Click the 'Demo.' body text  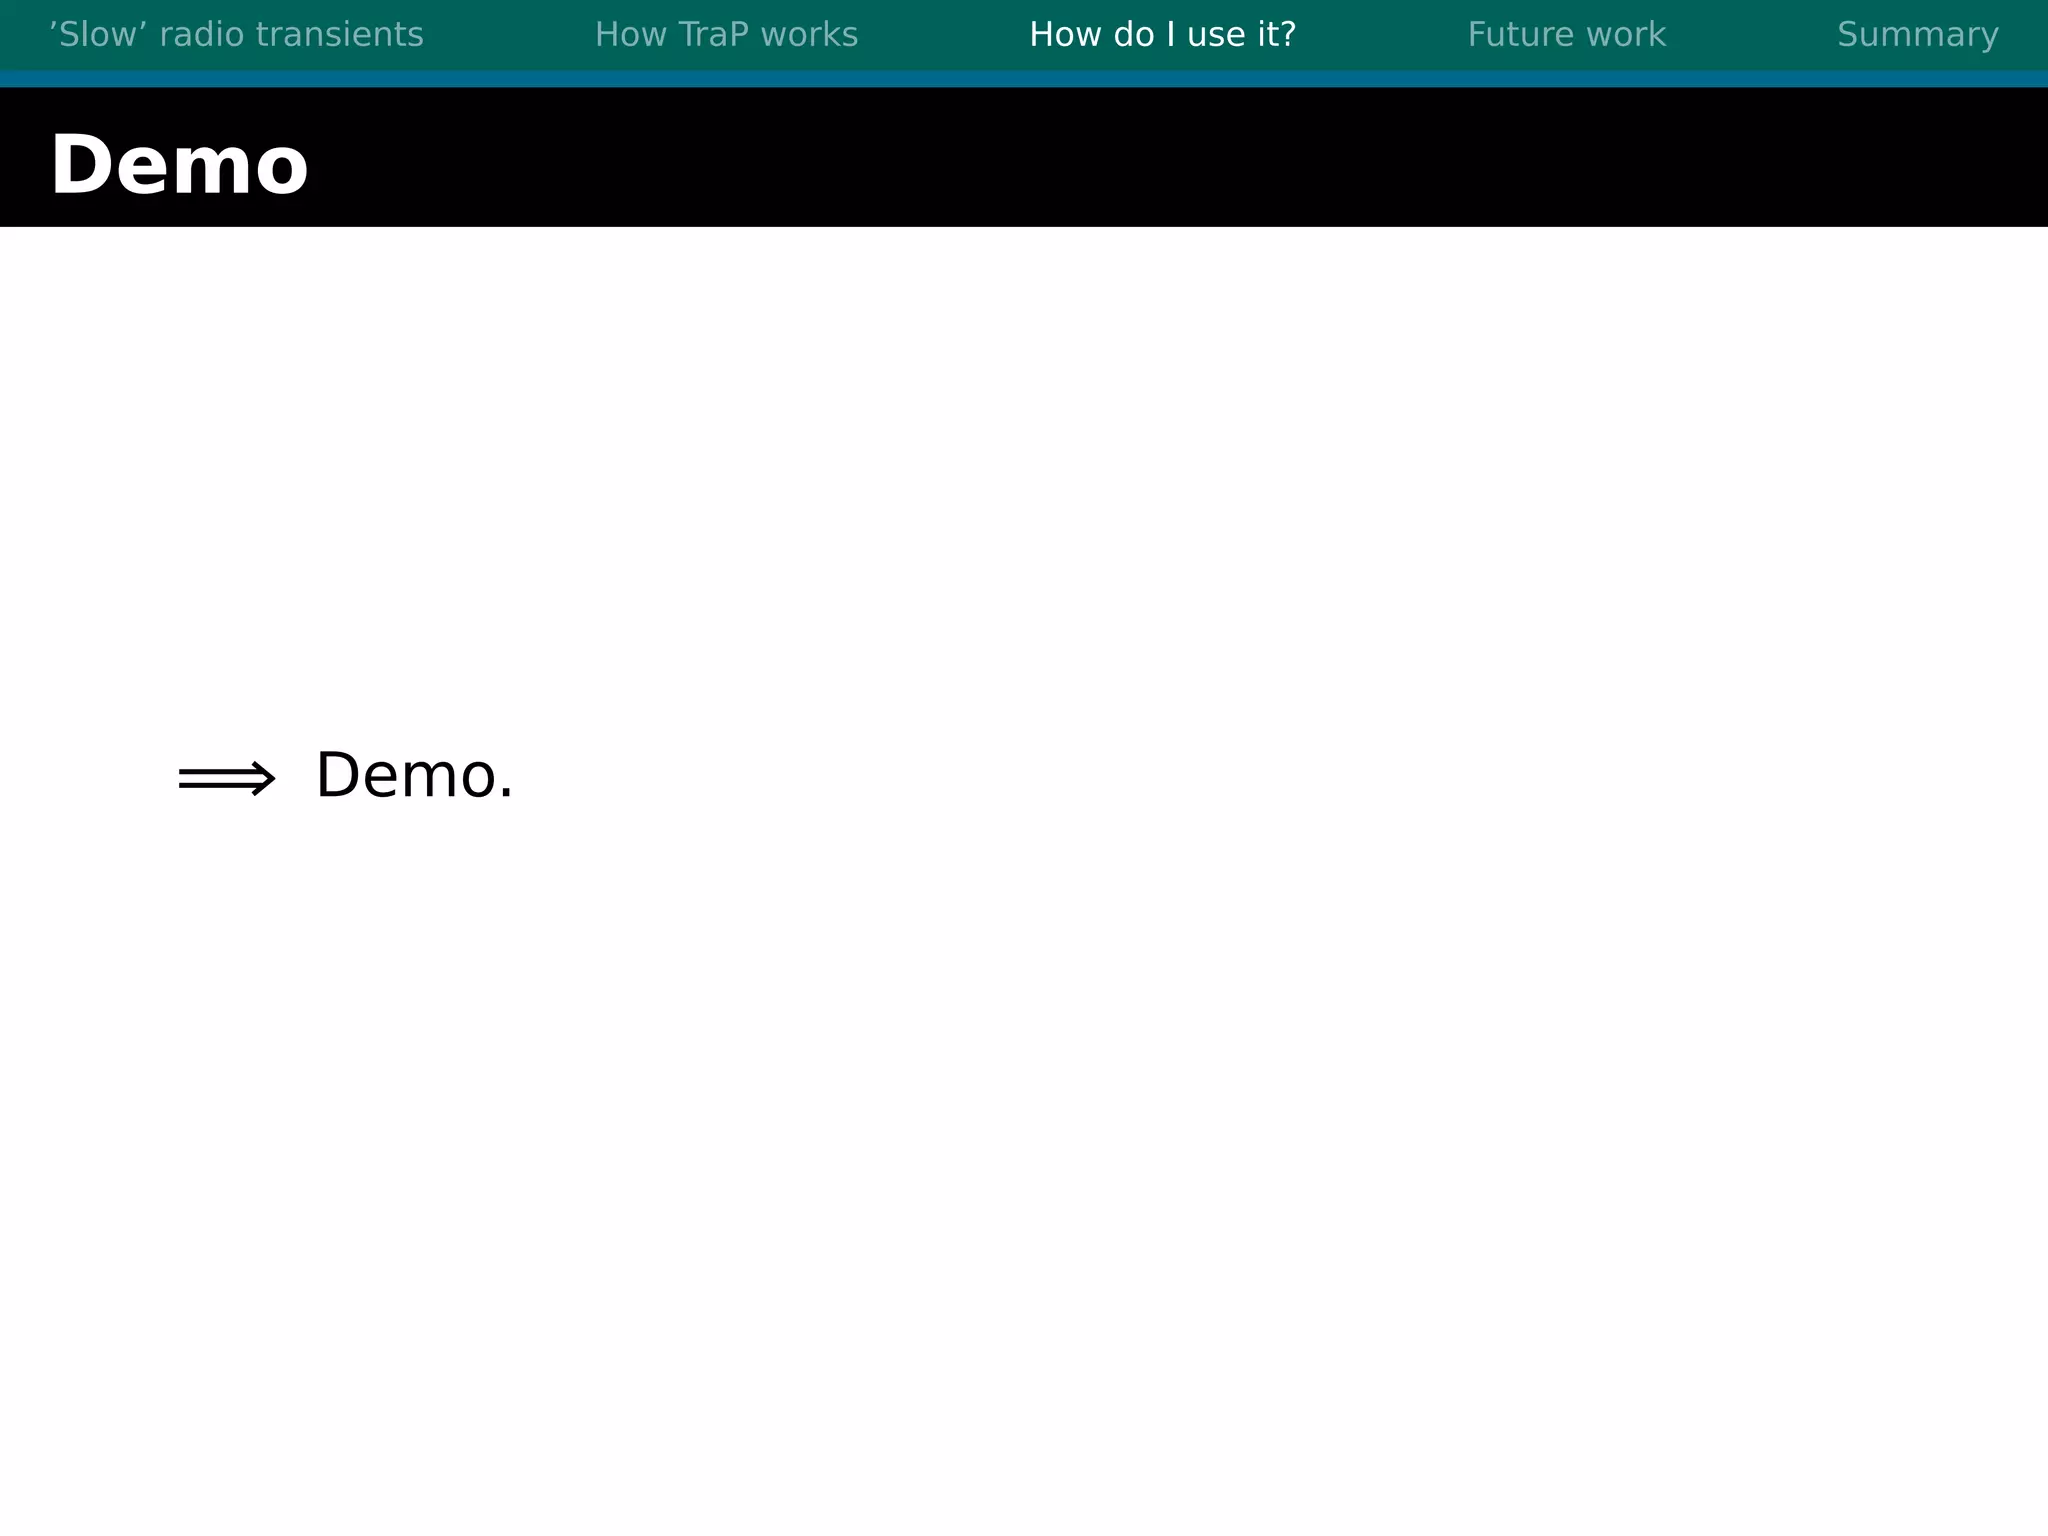click(414, 775)
